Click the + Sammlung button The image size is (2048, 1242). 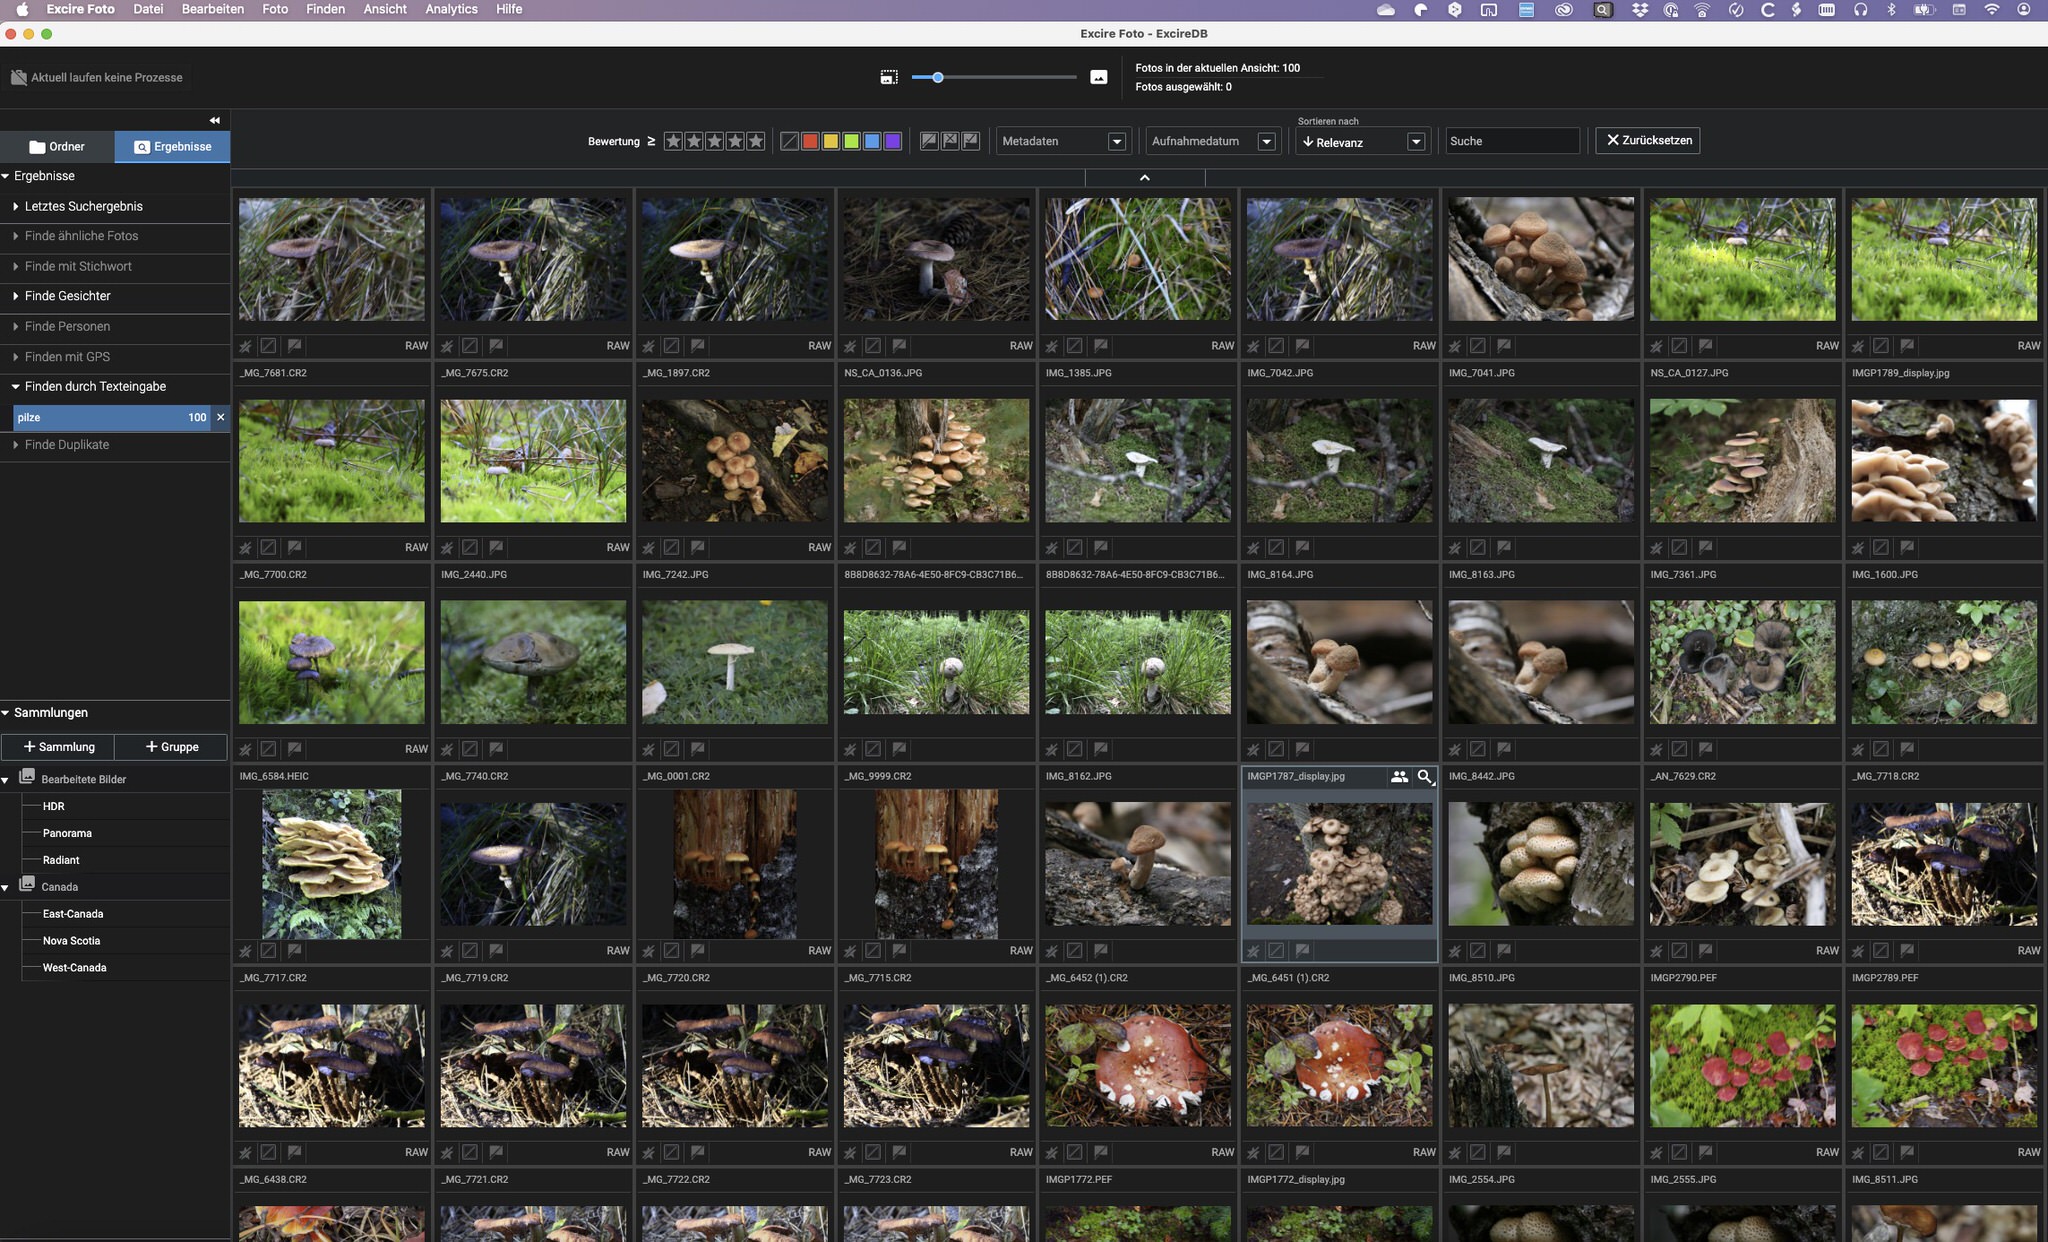(x=58, y=747)
